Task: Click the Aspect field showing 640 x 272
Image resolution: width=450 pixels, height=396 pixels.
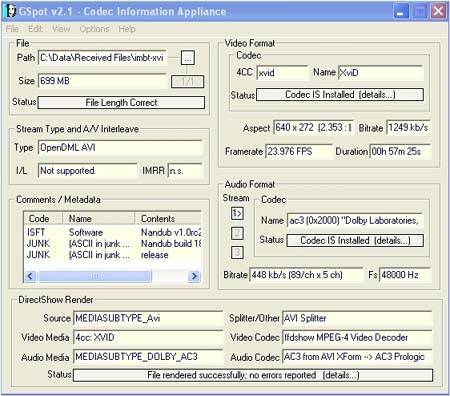Action: tap(313, 128)
